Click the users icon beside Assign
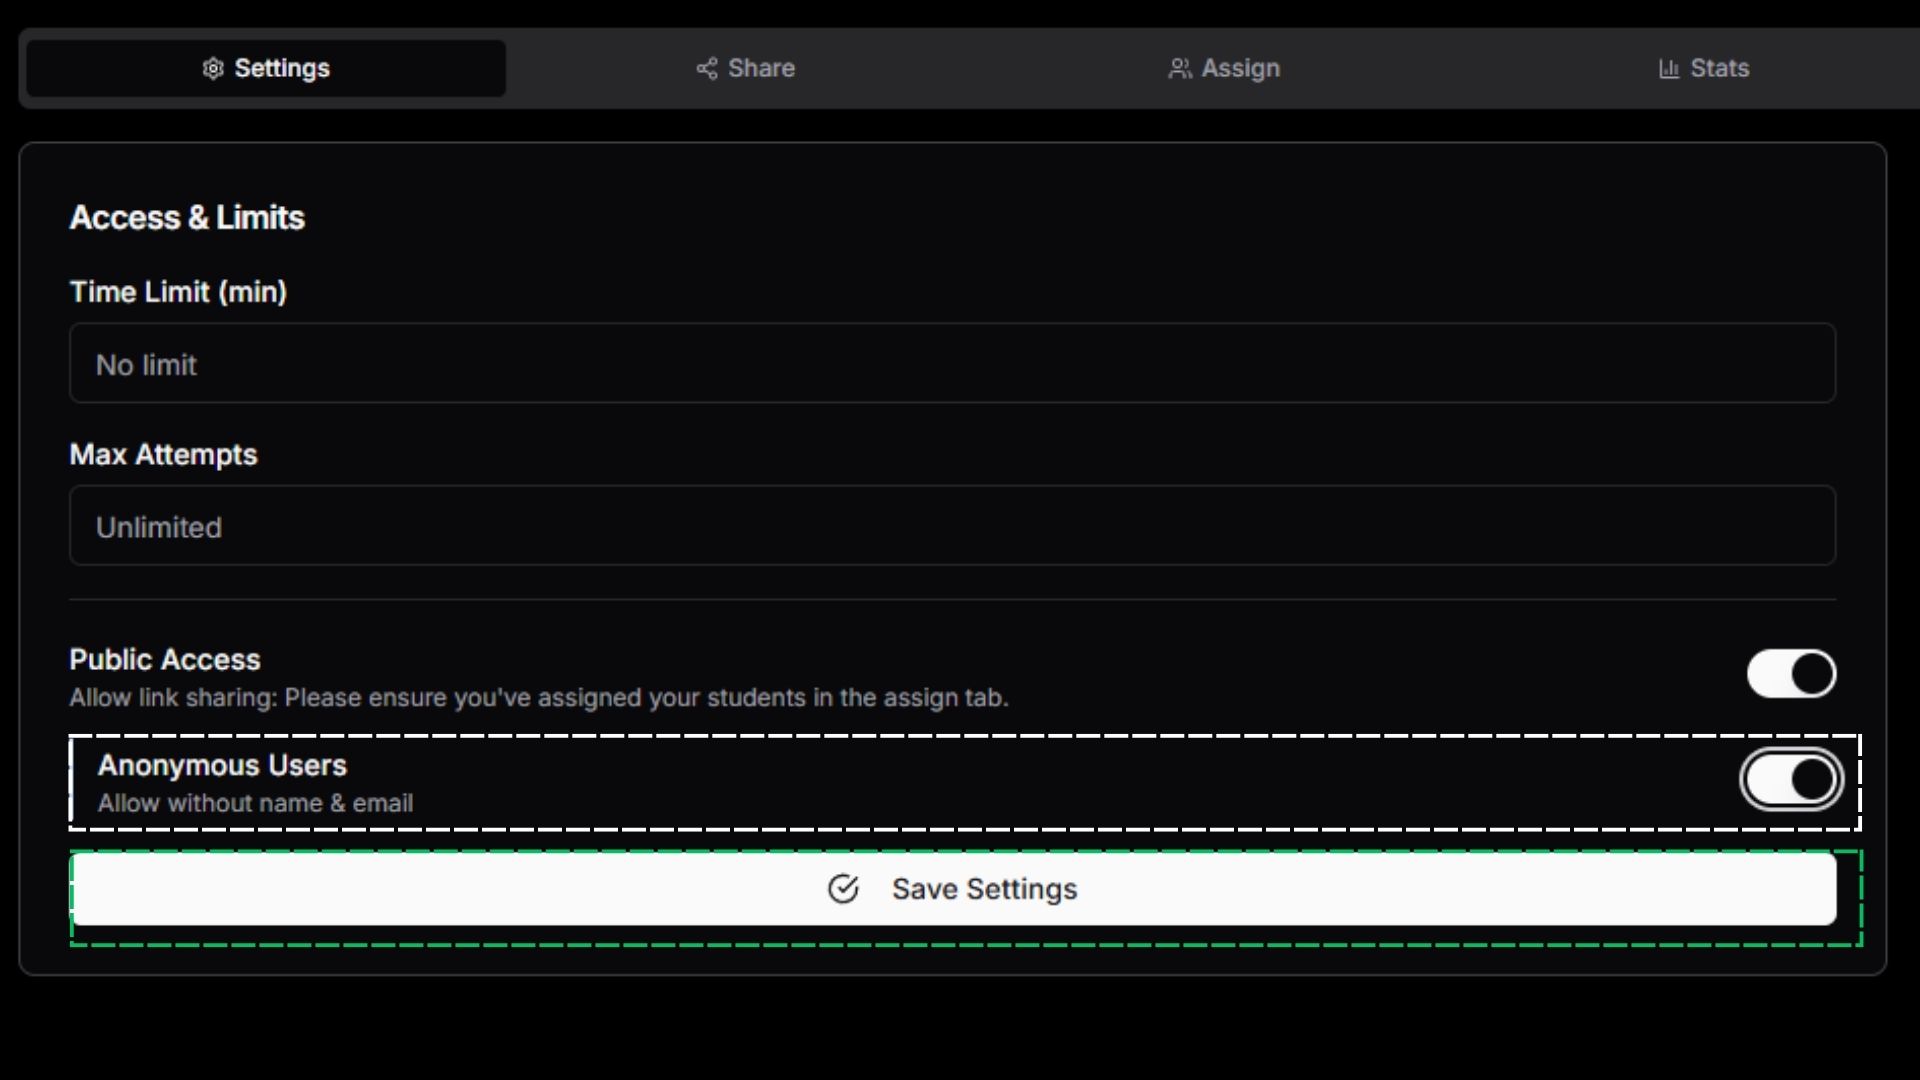Image resolution: width=1920 pixels, height=1080 pixels. pos(1180,68)
